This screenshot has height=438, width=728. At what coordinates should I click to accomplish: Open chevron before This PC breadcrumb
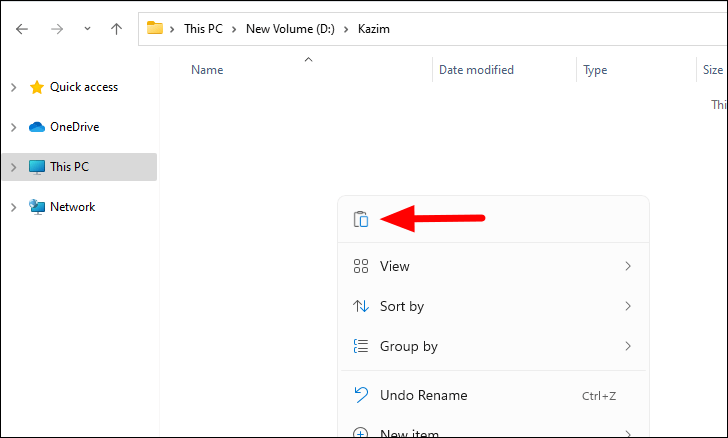pos(172,29)
